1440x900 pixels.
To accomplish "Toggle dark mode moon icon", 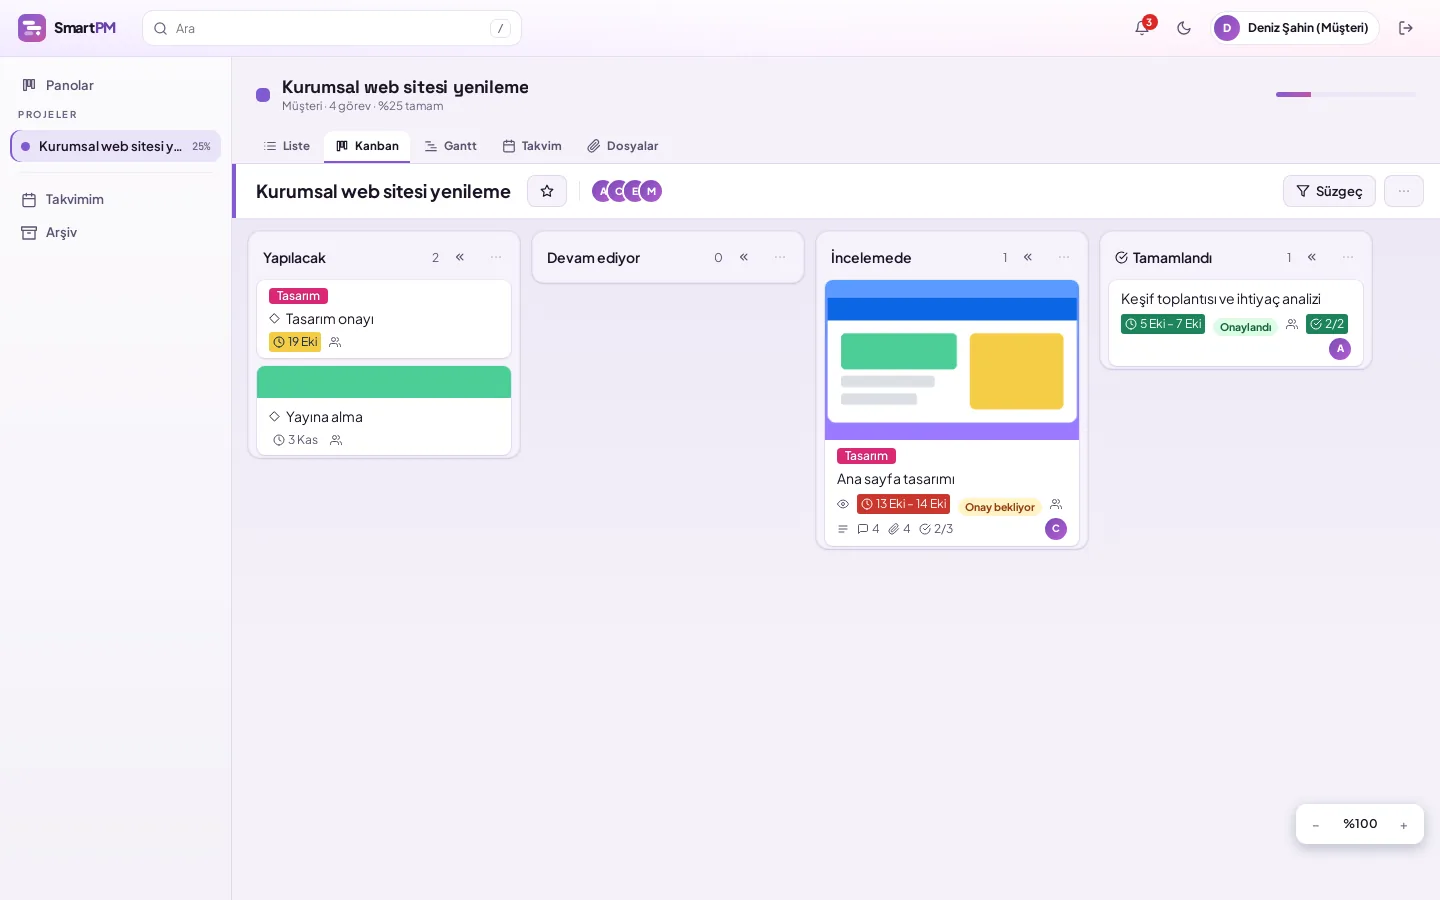I will coord(1184,28).
